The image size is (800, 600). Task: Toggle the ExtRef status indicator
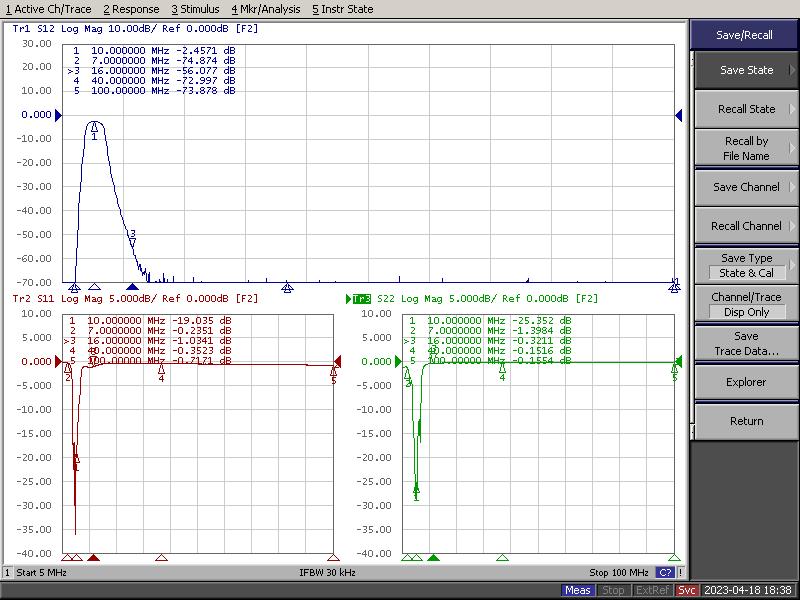point(651,590)
